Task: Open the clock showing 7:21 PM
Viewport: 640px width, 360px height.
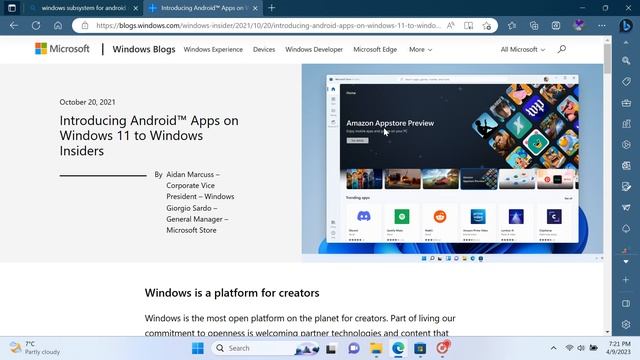Action: (x=619, y=348)
